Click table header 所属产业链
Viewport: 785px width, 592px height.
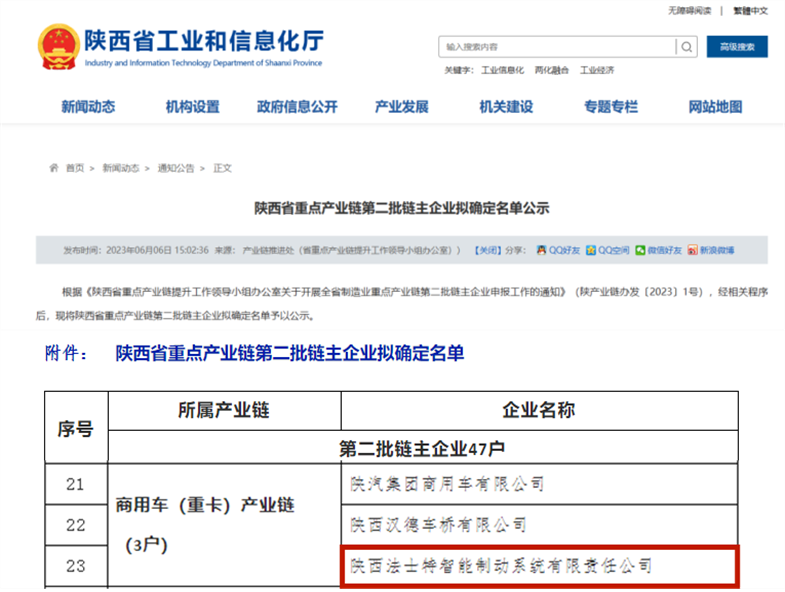224,410
